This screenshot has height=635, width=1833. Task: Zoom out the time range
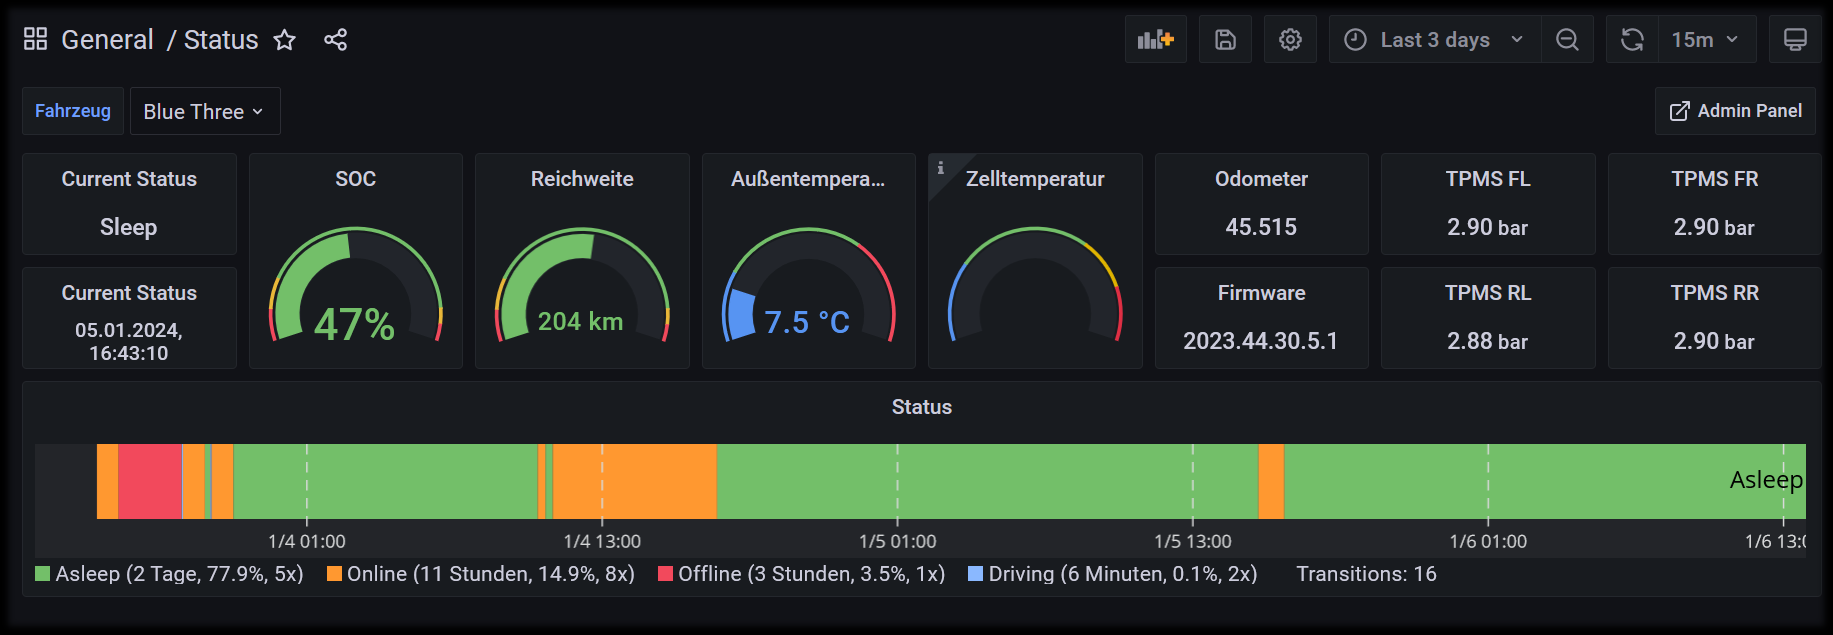[x=1567, y=39]
